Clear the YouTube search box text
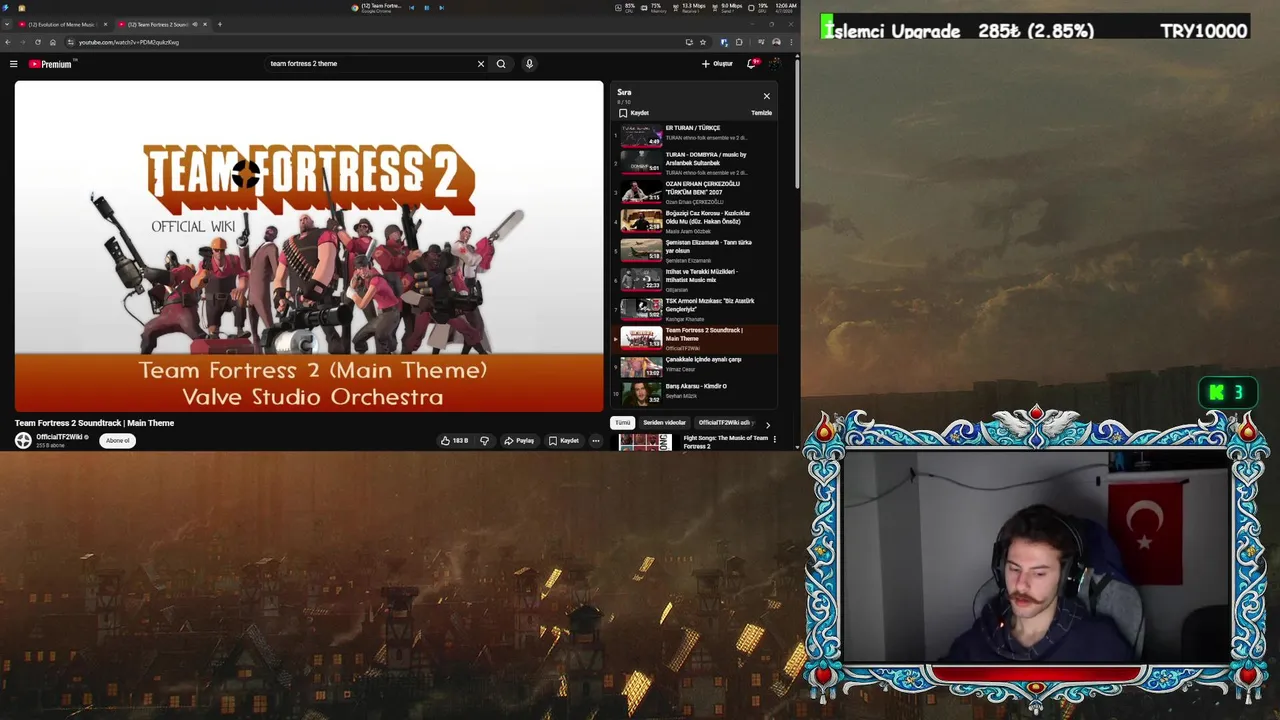Image resolution: width=1280 pixels, height=720 pixels. coord(480,64)
